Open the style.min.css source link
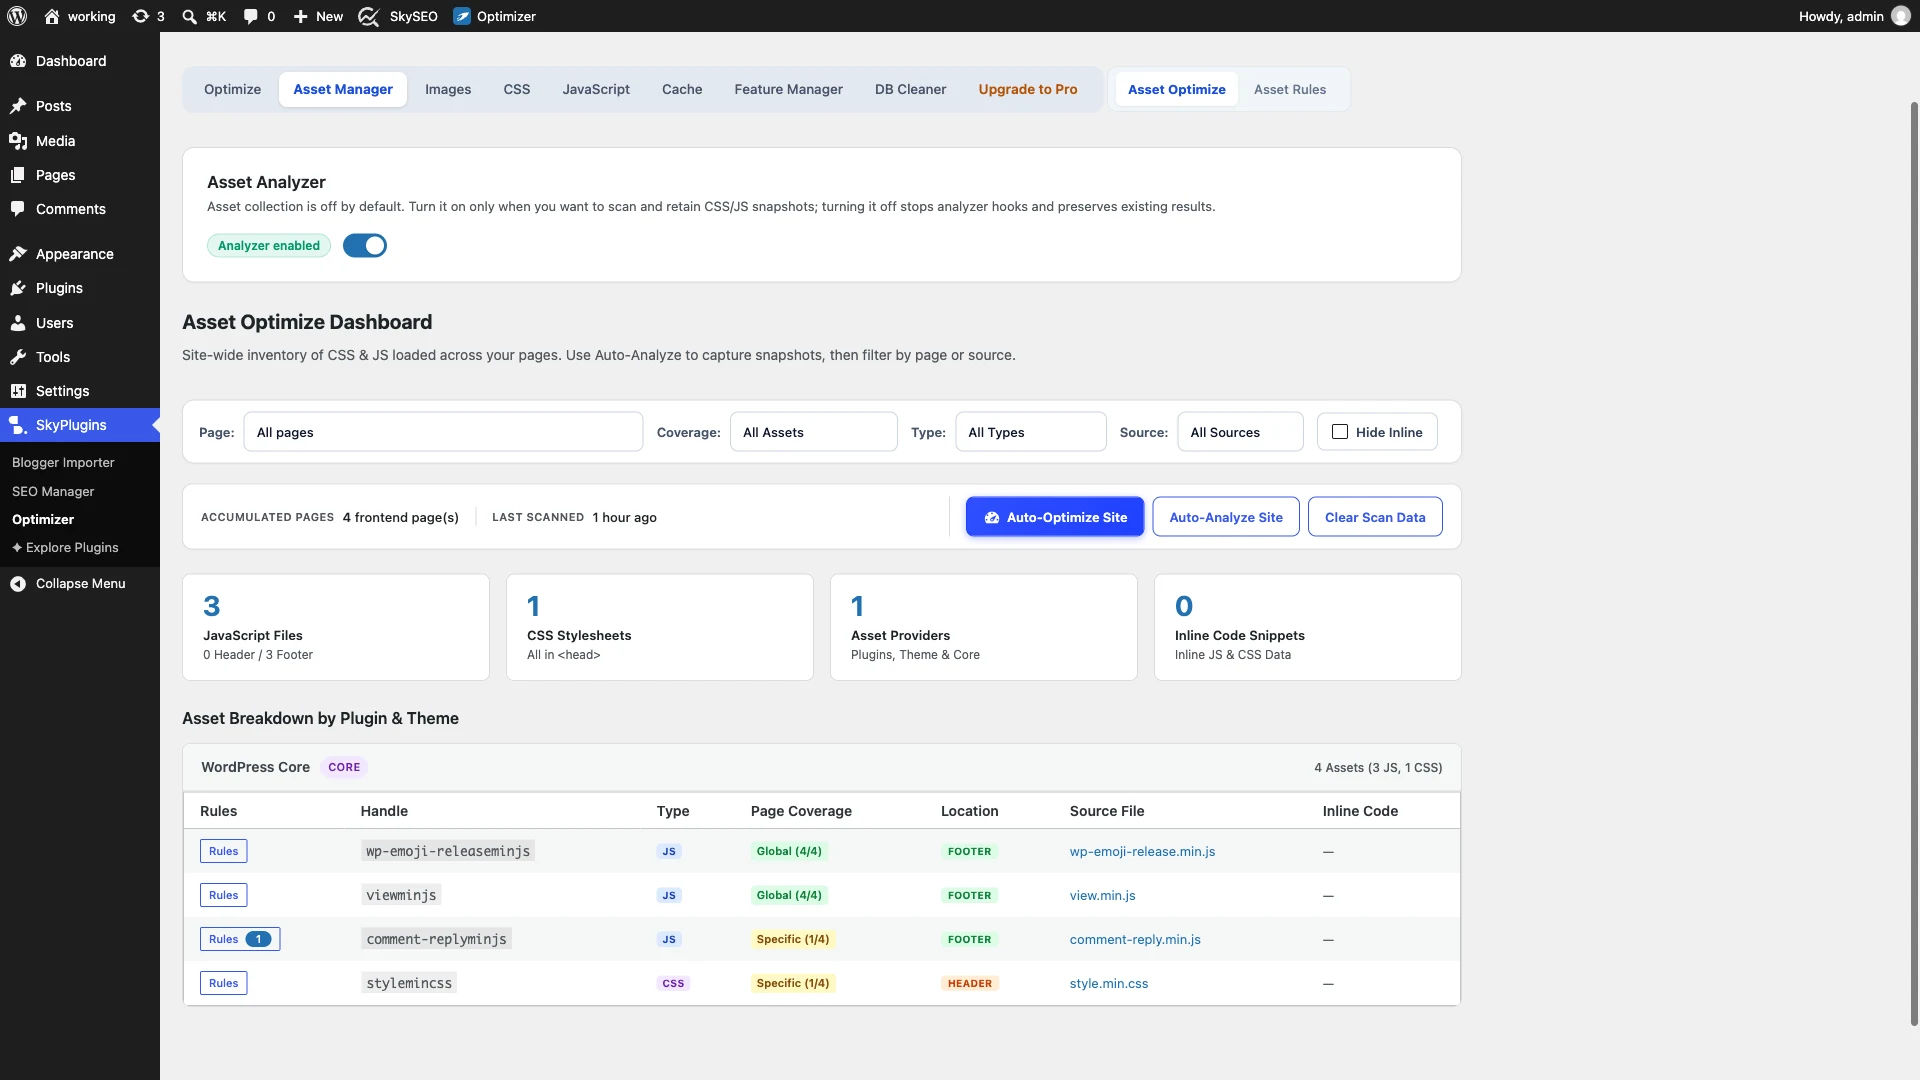 click(x=1109, y=984)
